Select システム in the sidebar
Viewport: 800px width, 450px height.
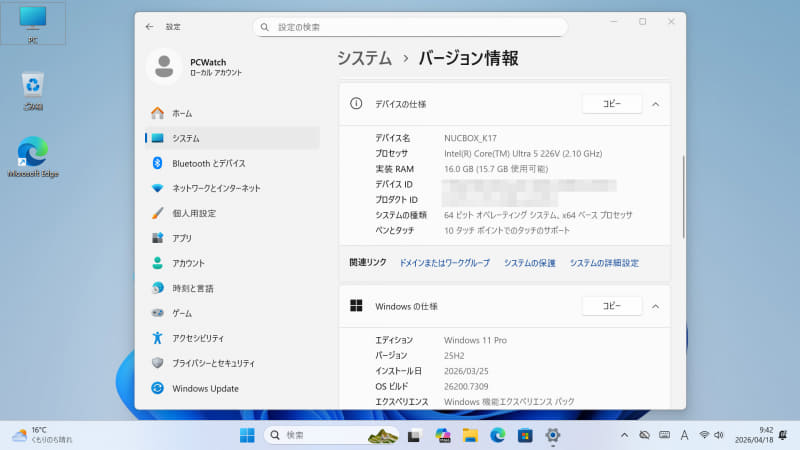[232, 138]
